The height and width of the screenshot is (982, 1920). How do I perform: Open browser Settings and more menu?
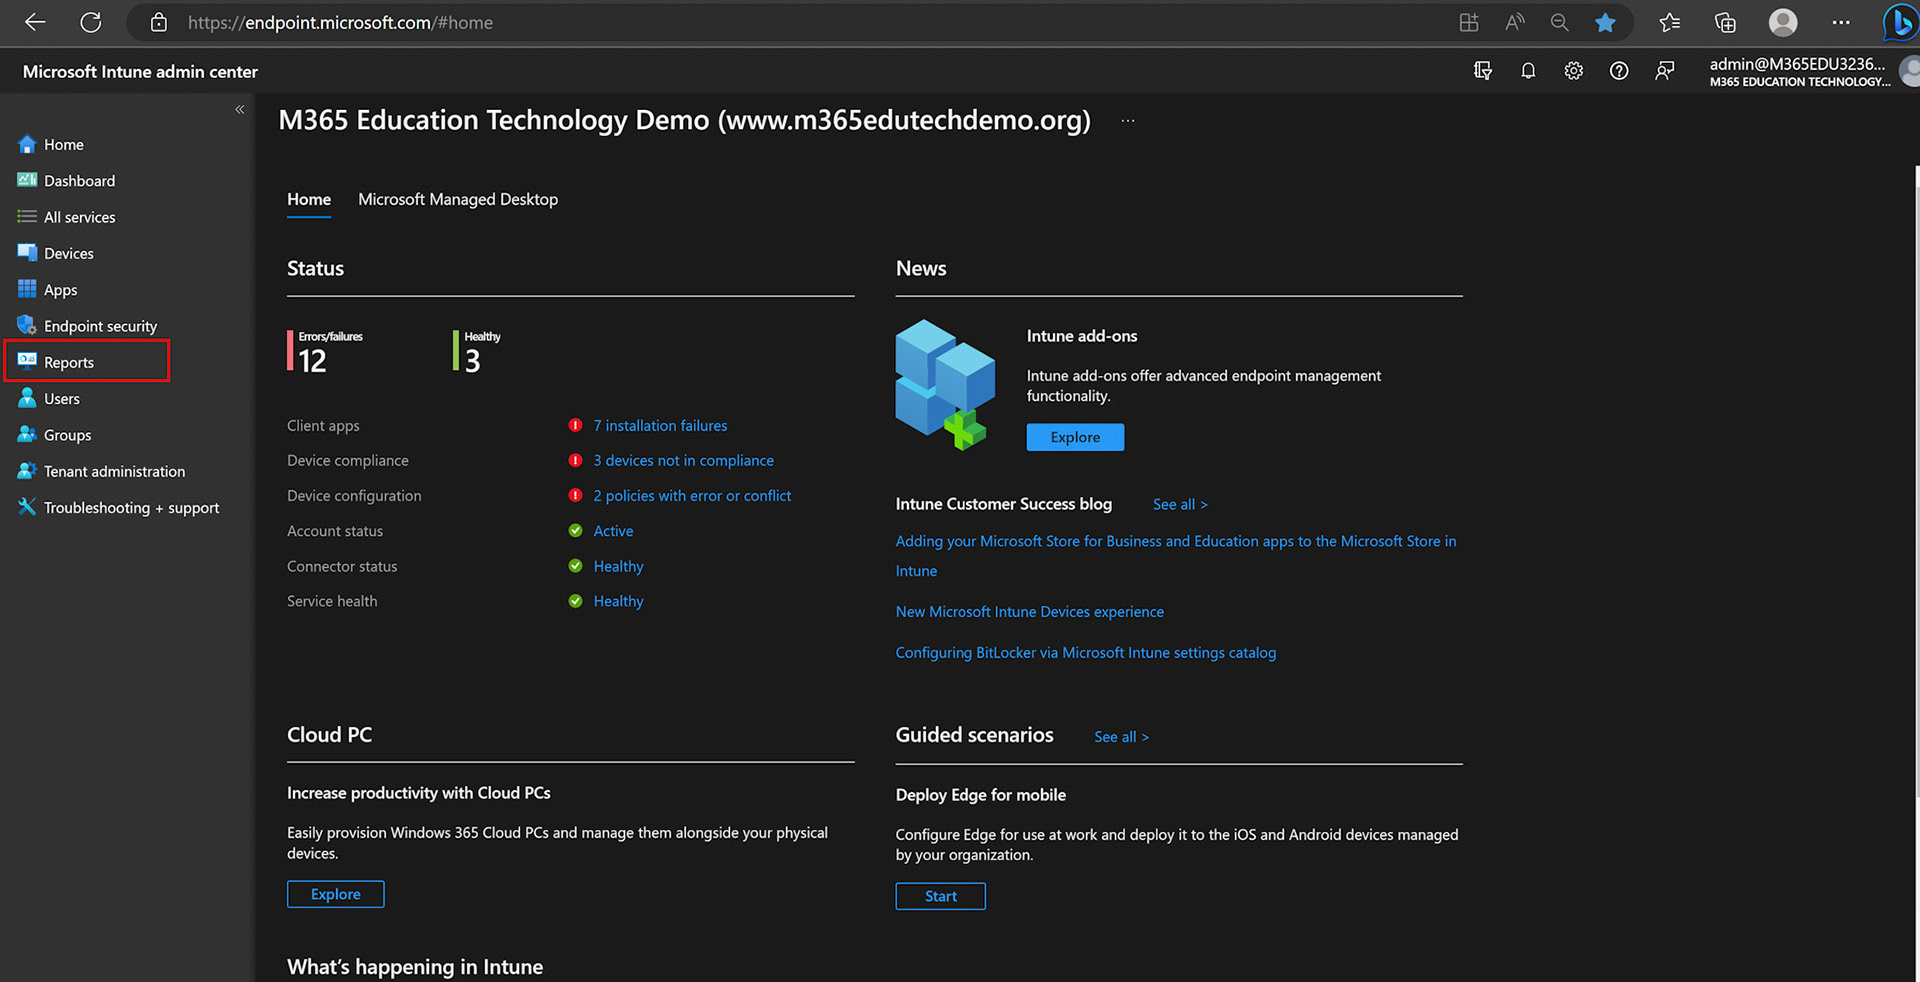tap(1841, 22)
